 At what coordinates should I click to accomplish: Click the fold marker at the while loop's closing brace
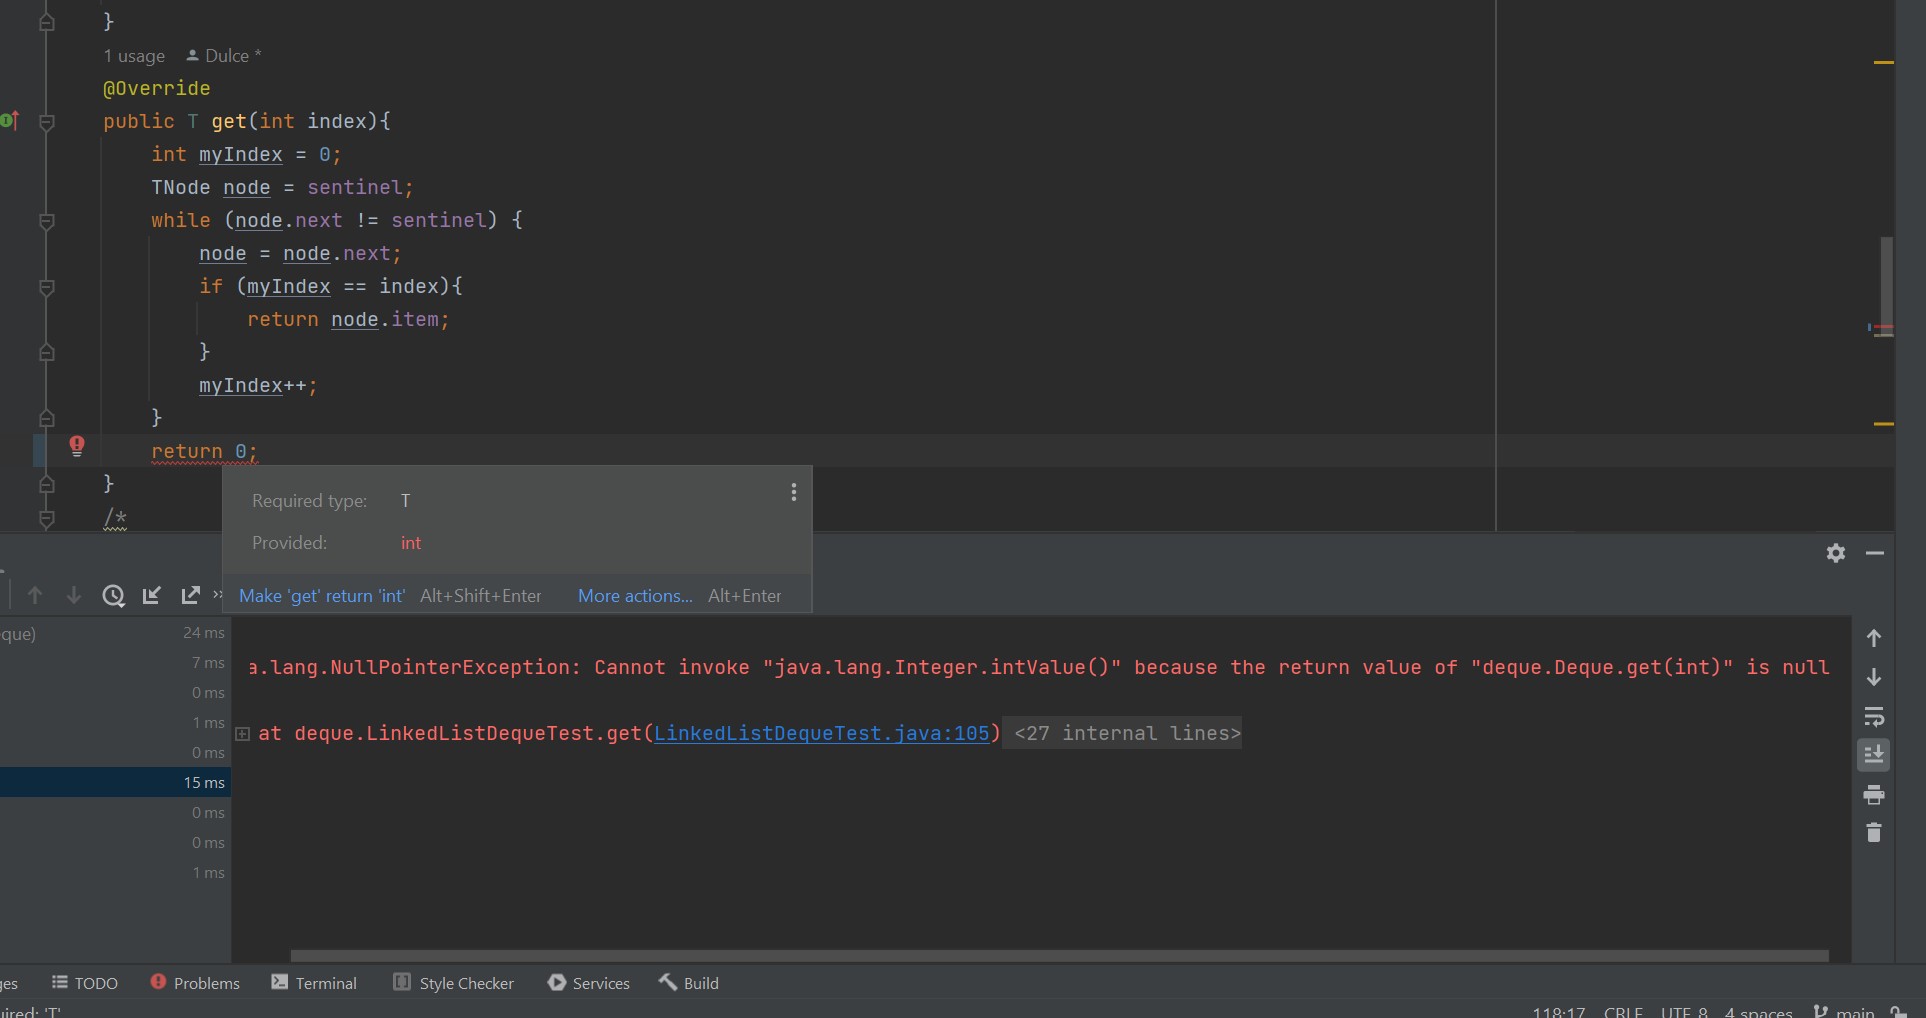pos(46,418)
